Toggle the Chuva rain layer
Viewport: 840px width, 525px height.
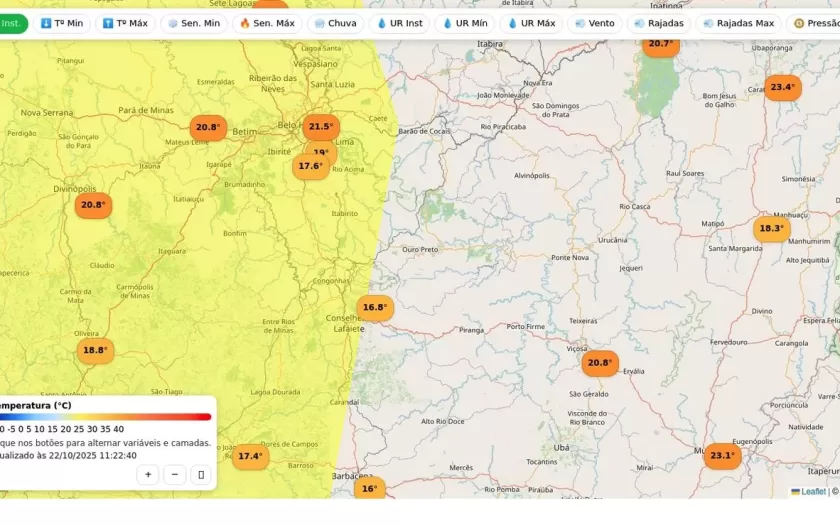tap(334, 23)
